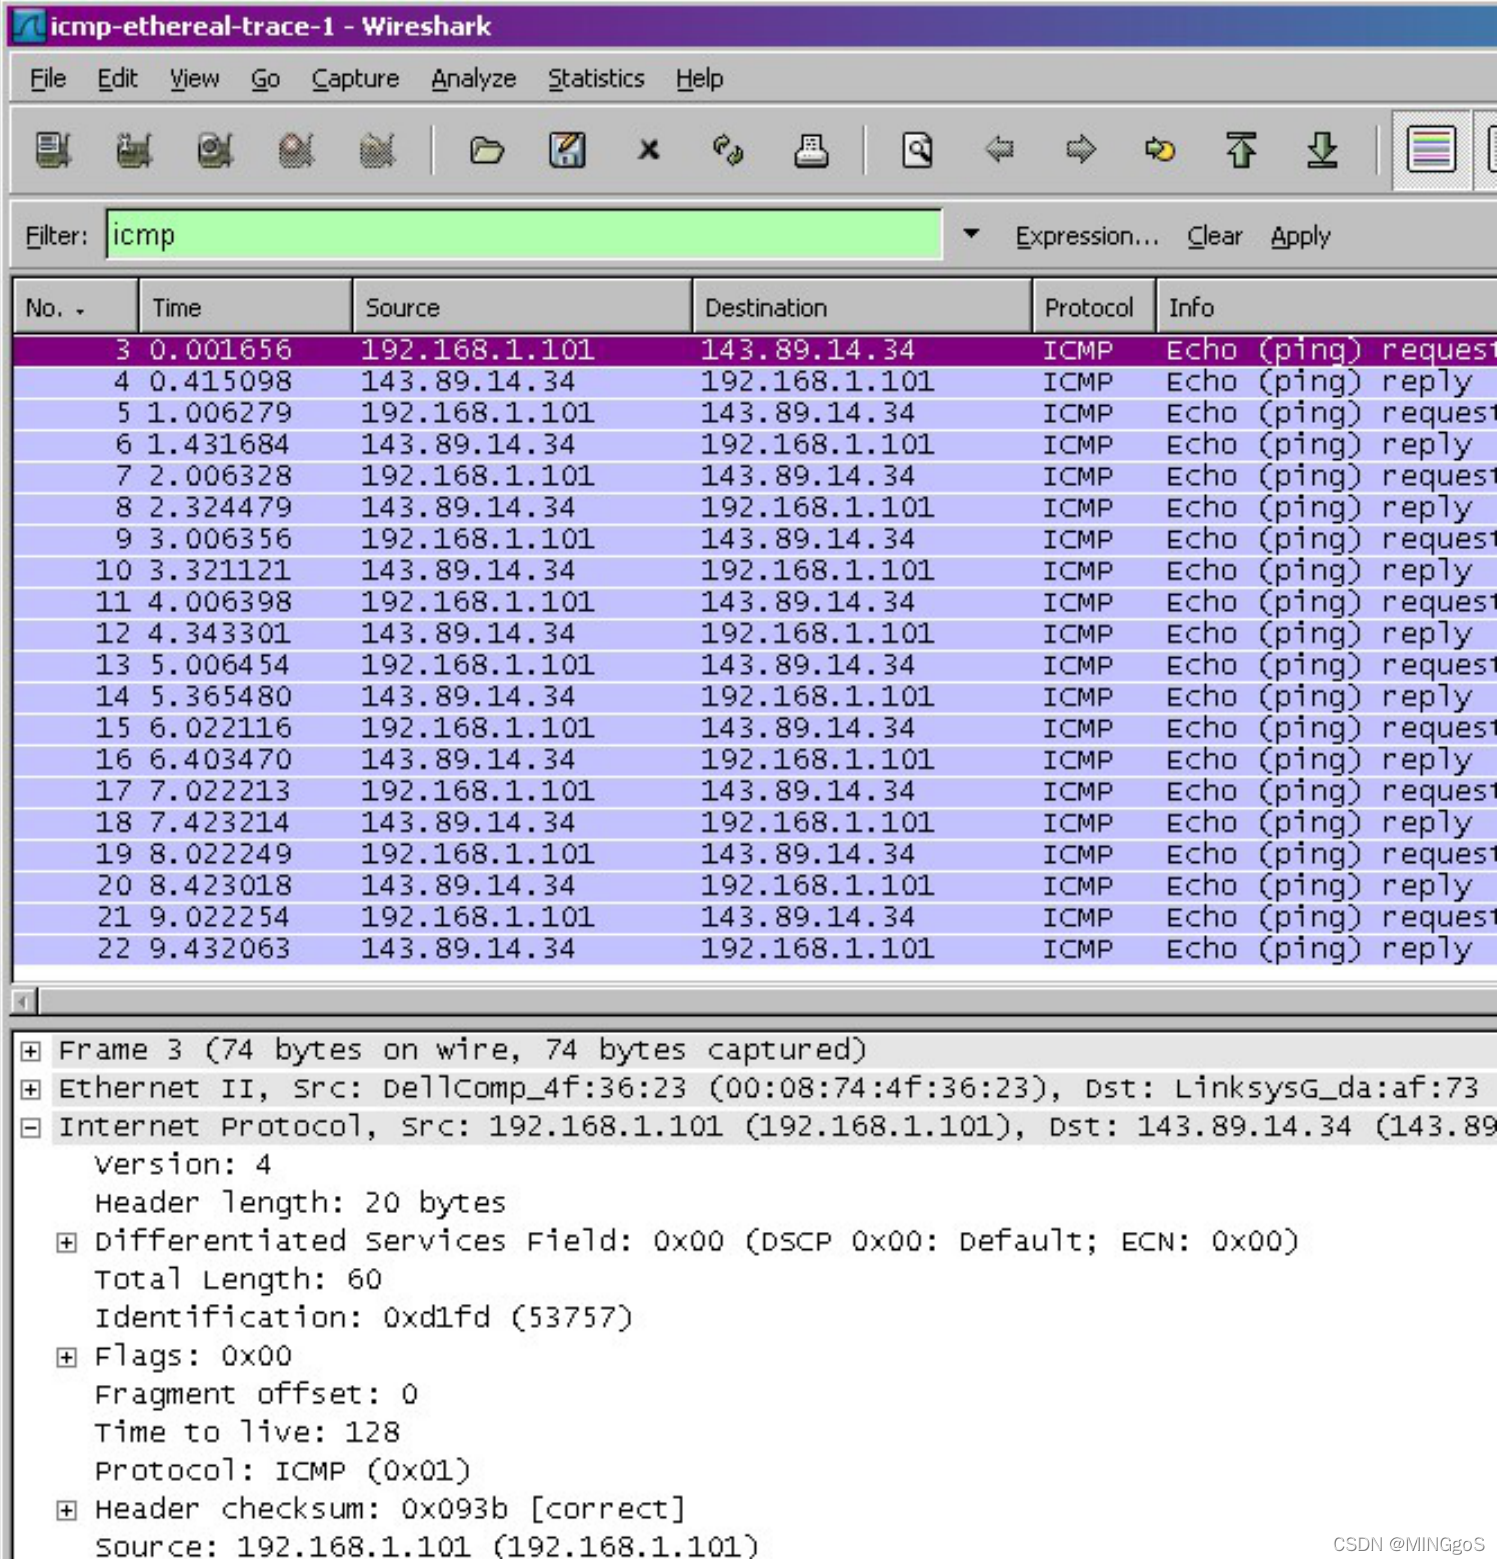Expand the Differentiated Services Field node
Screen dimensions: 1500x1564
tap(66, 1244)
